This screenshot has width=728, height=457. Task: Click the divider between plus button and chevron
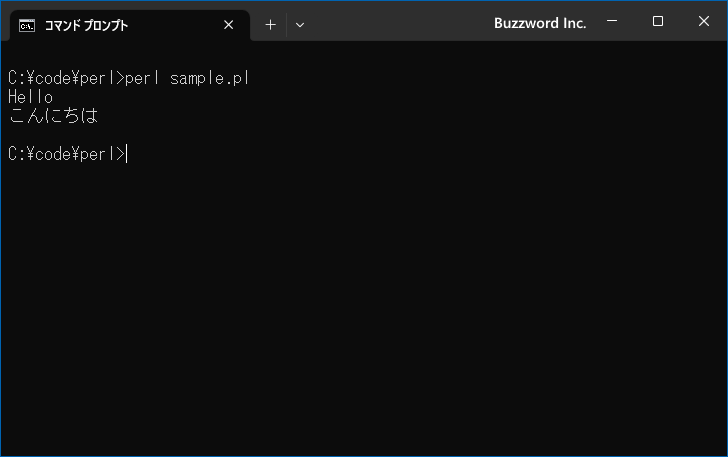point(286,25)
